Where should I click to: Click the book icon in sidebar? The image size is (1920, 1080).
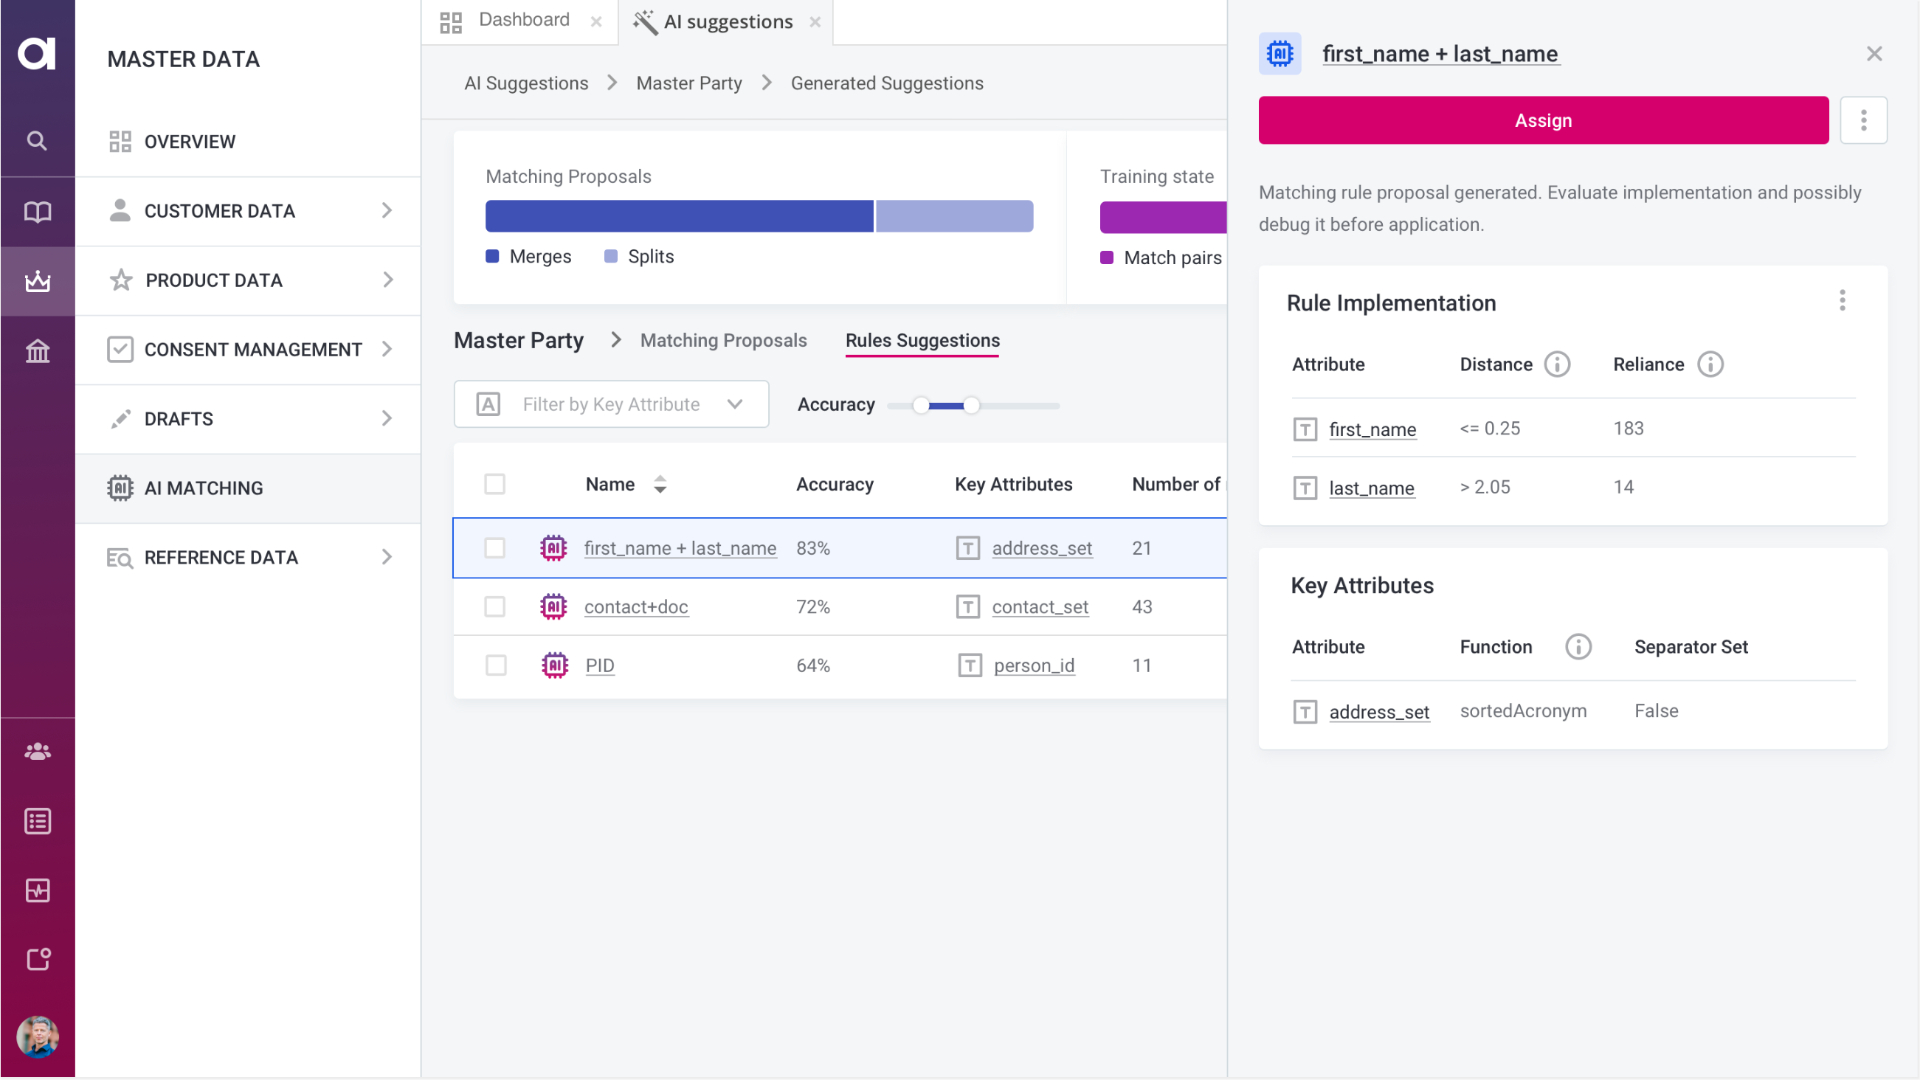[37, 211]
